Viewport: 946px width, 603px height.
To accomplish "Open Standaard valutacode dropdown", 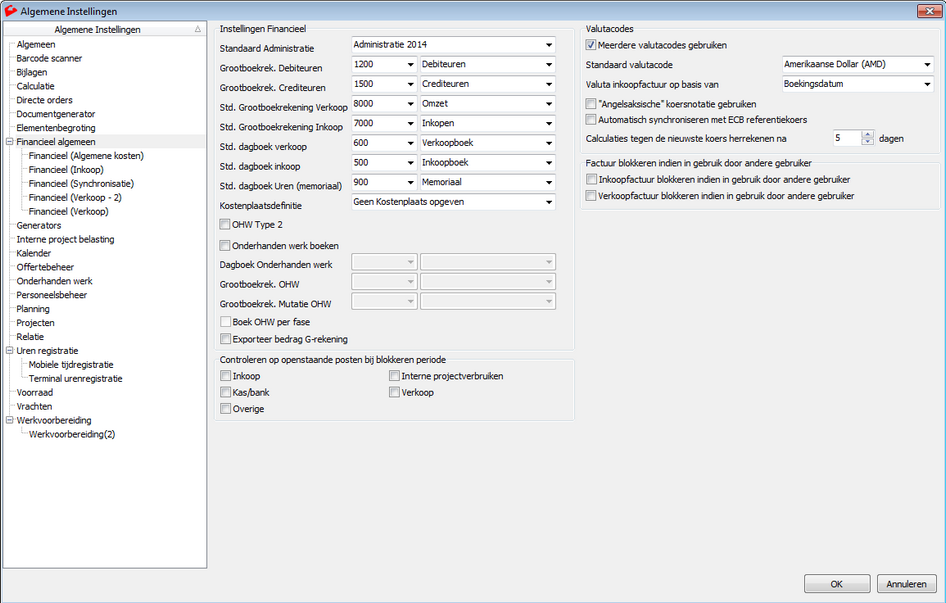I will coord(927,65).
